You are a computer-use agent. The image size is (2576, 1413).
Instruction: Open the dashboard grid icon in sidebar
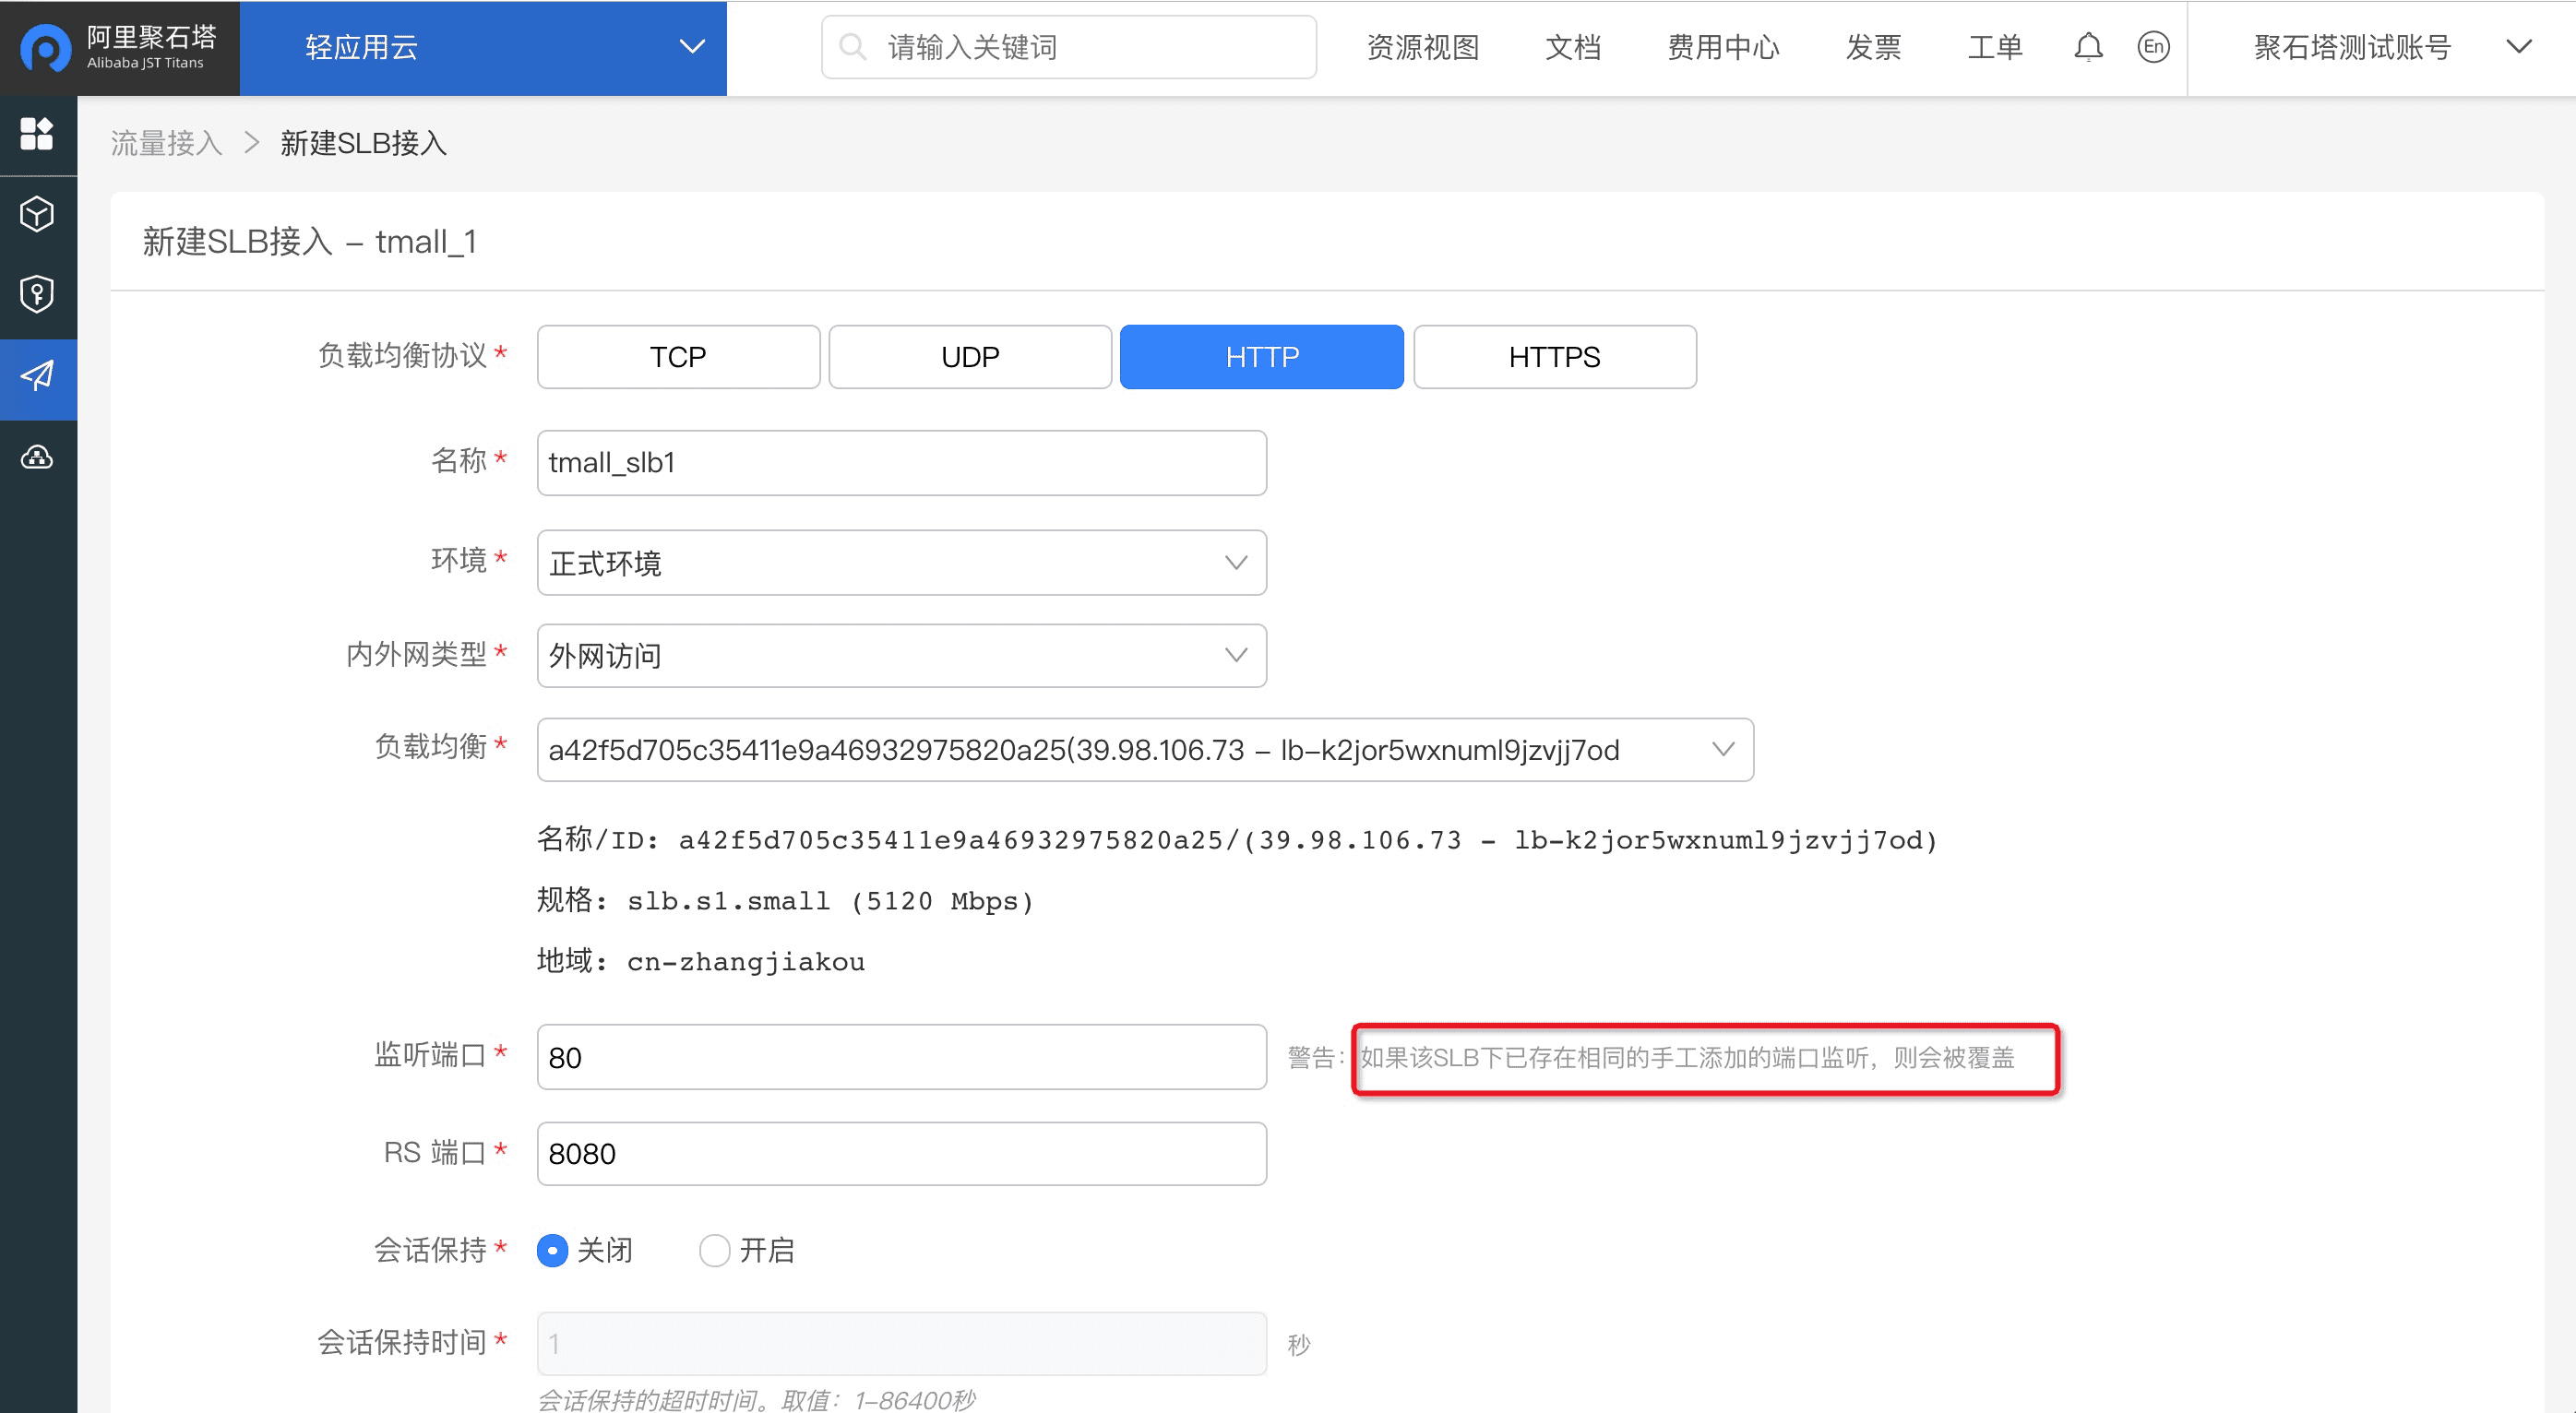tap(37, 134)
